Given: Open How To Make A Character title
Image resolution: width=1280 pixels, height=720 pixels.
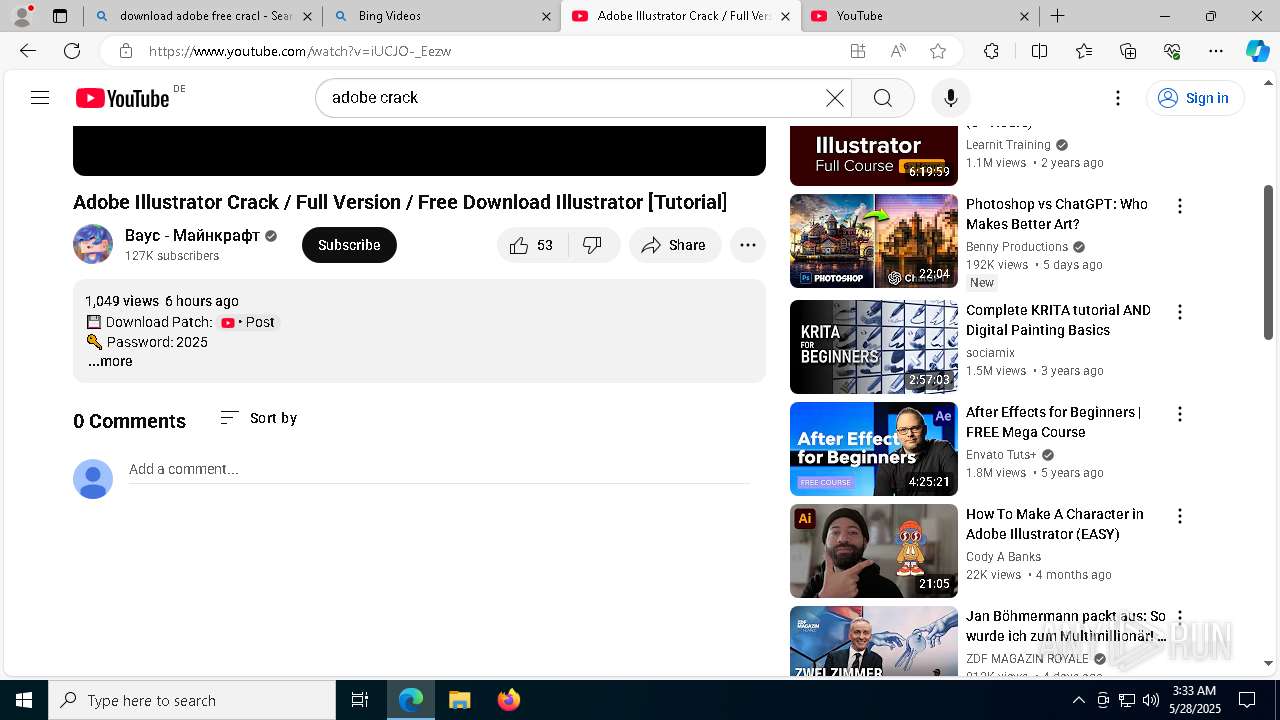Looking at the screenshot, I should pyautogui.click(x=1054, y=524).
